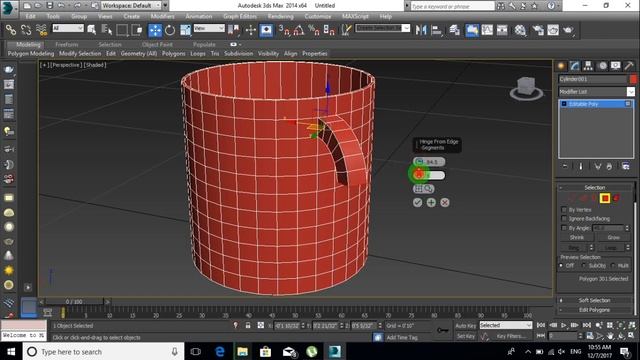Click the selection lock toggle icon
This screenshot has height=360, width=640.
[x=247, y=325]
